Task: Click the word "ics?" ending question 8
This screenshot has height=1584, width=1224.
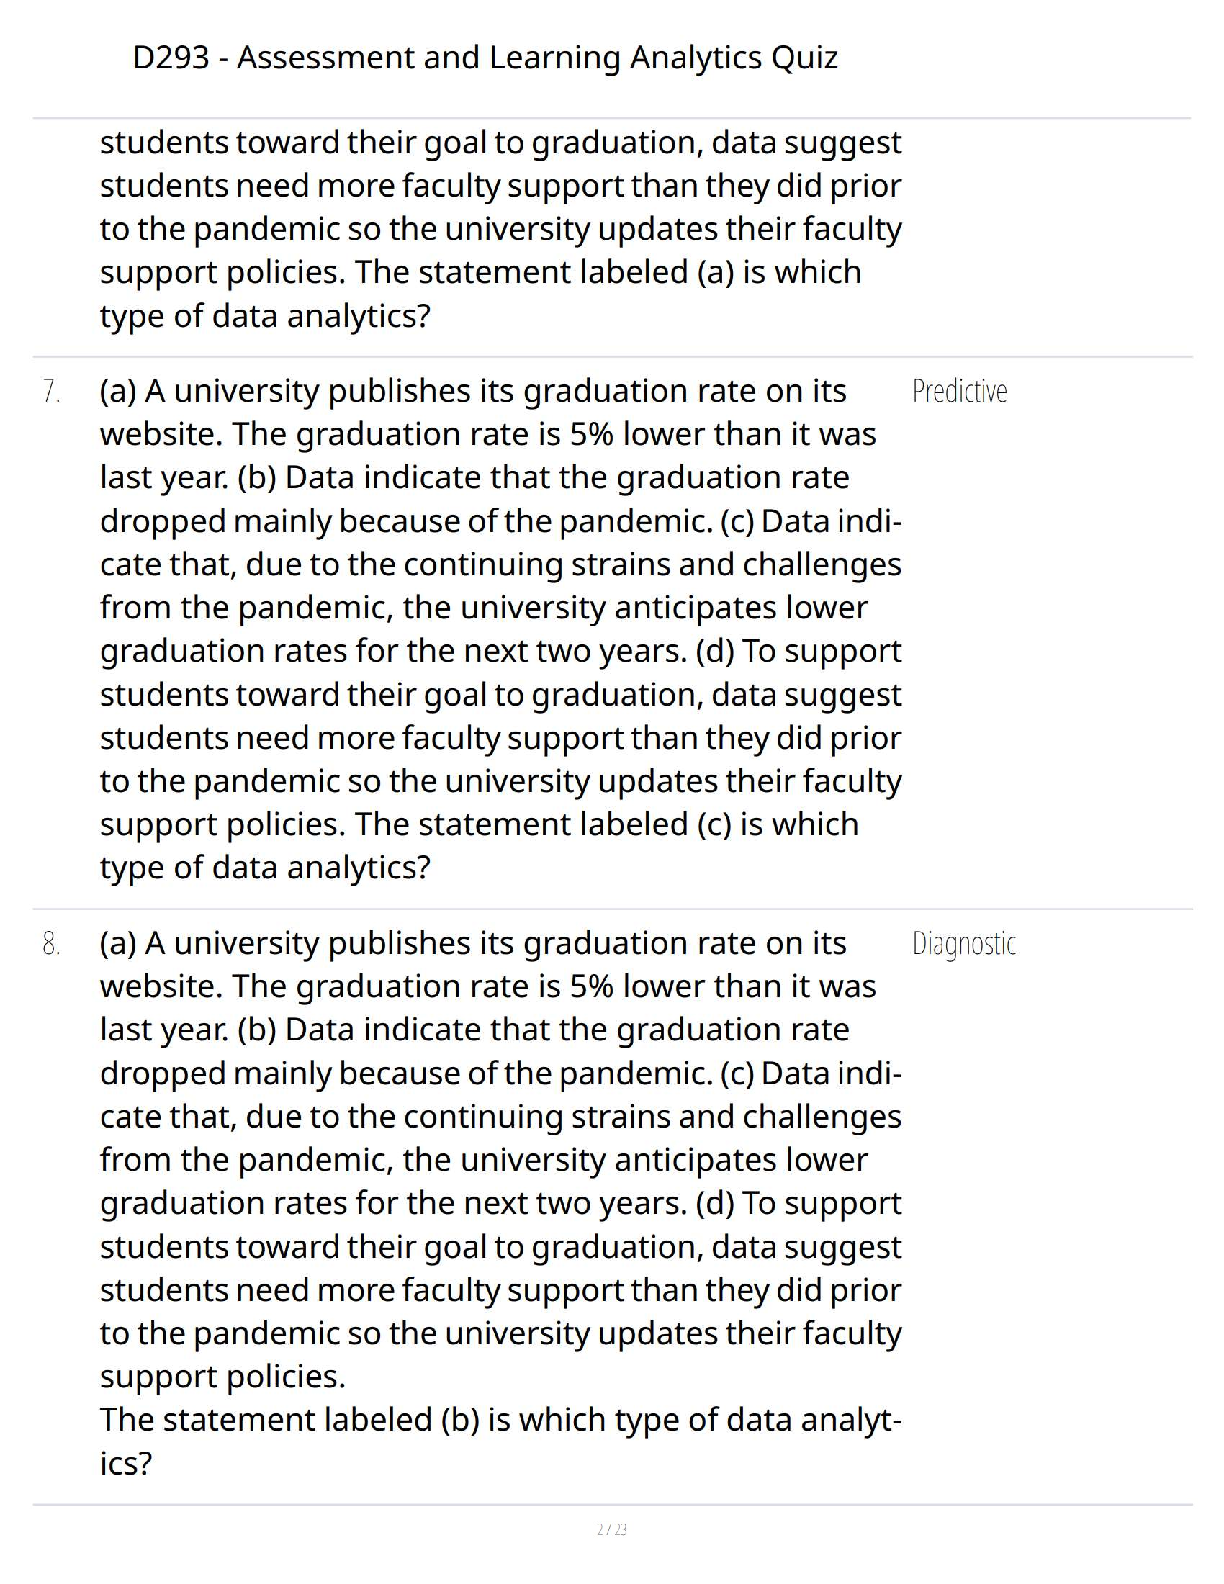Action: tap(126, 1464)
